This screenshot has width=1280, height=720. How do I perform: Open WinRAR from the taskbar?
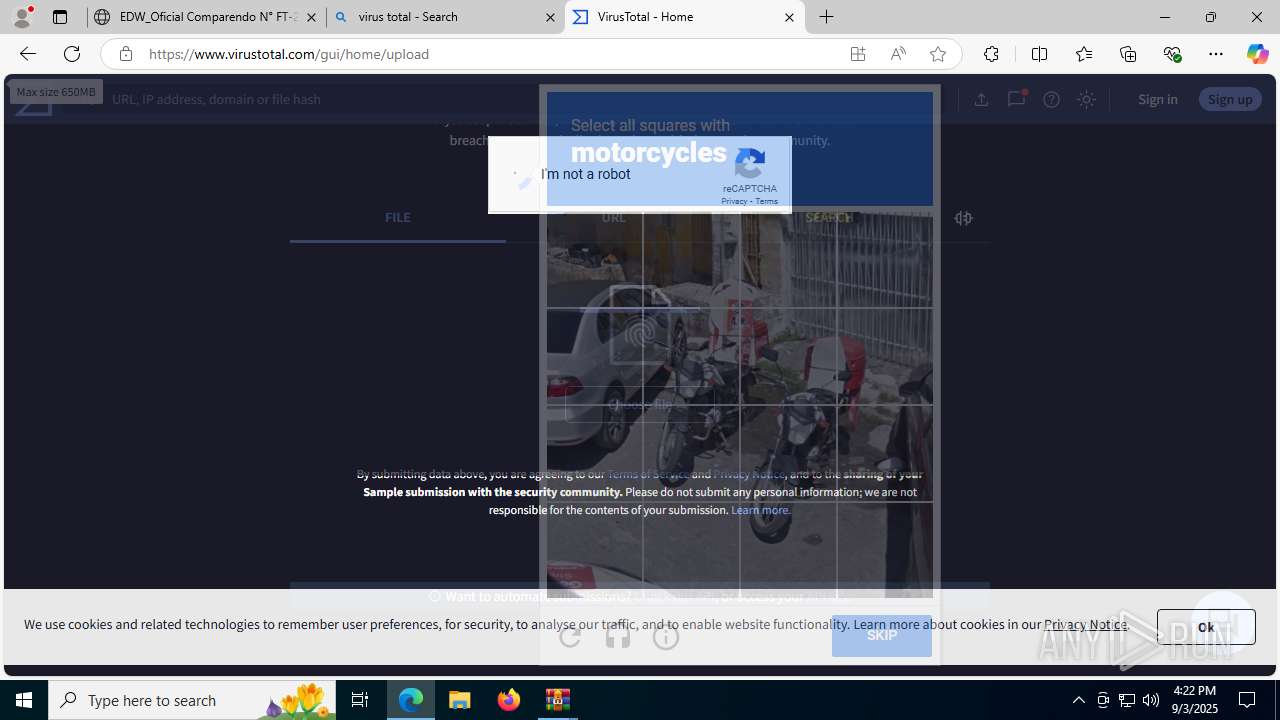click(x=558, y=700)
